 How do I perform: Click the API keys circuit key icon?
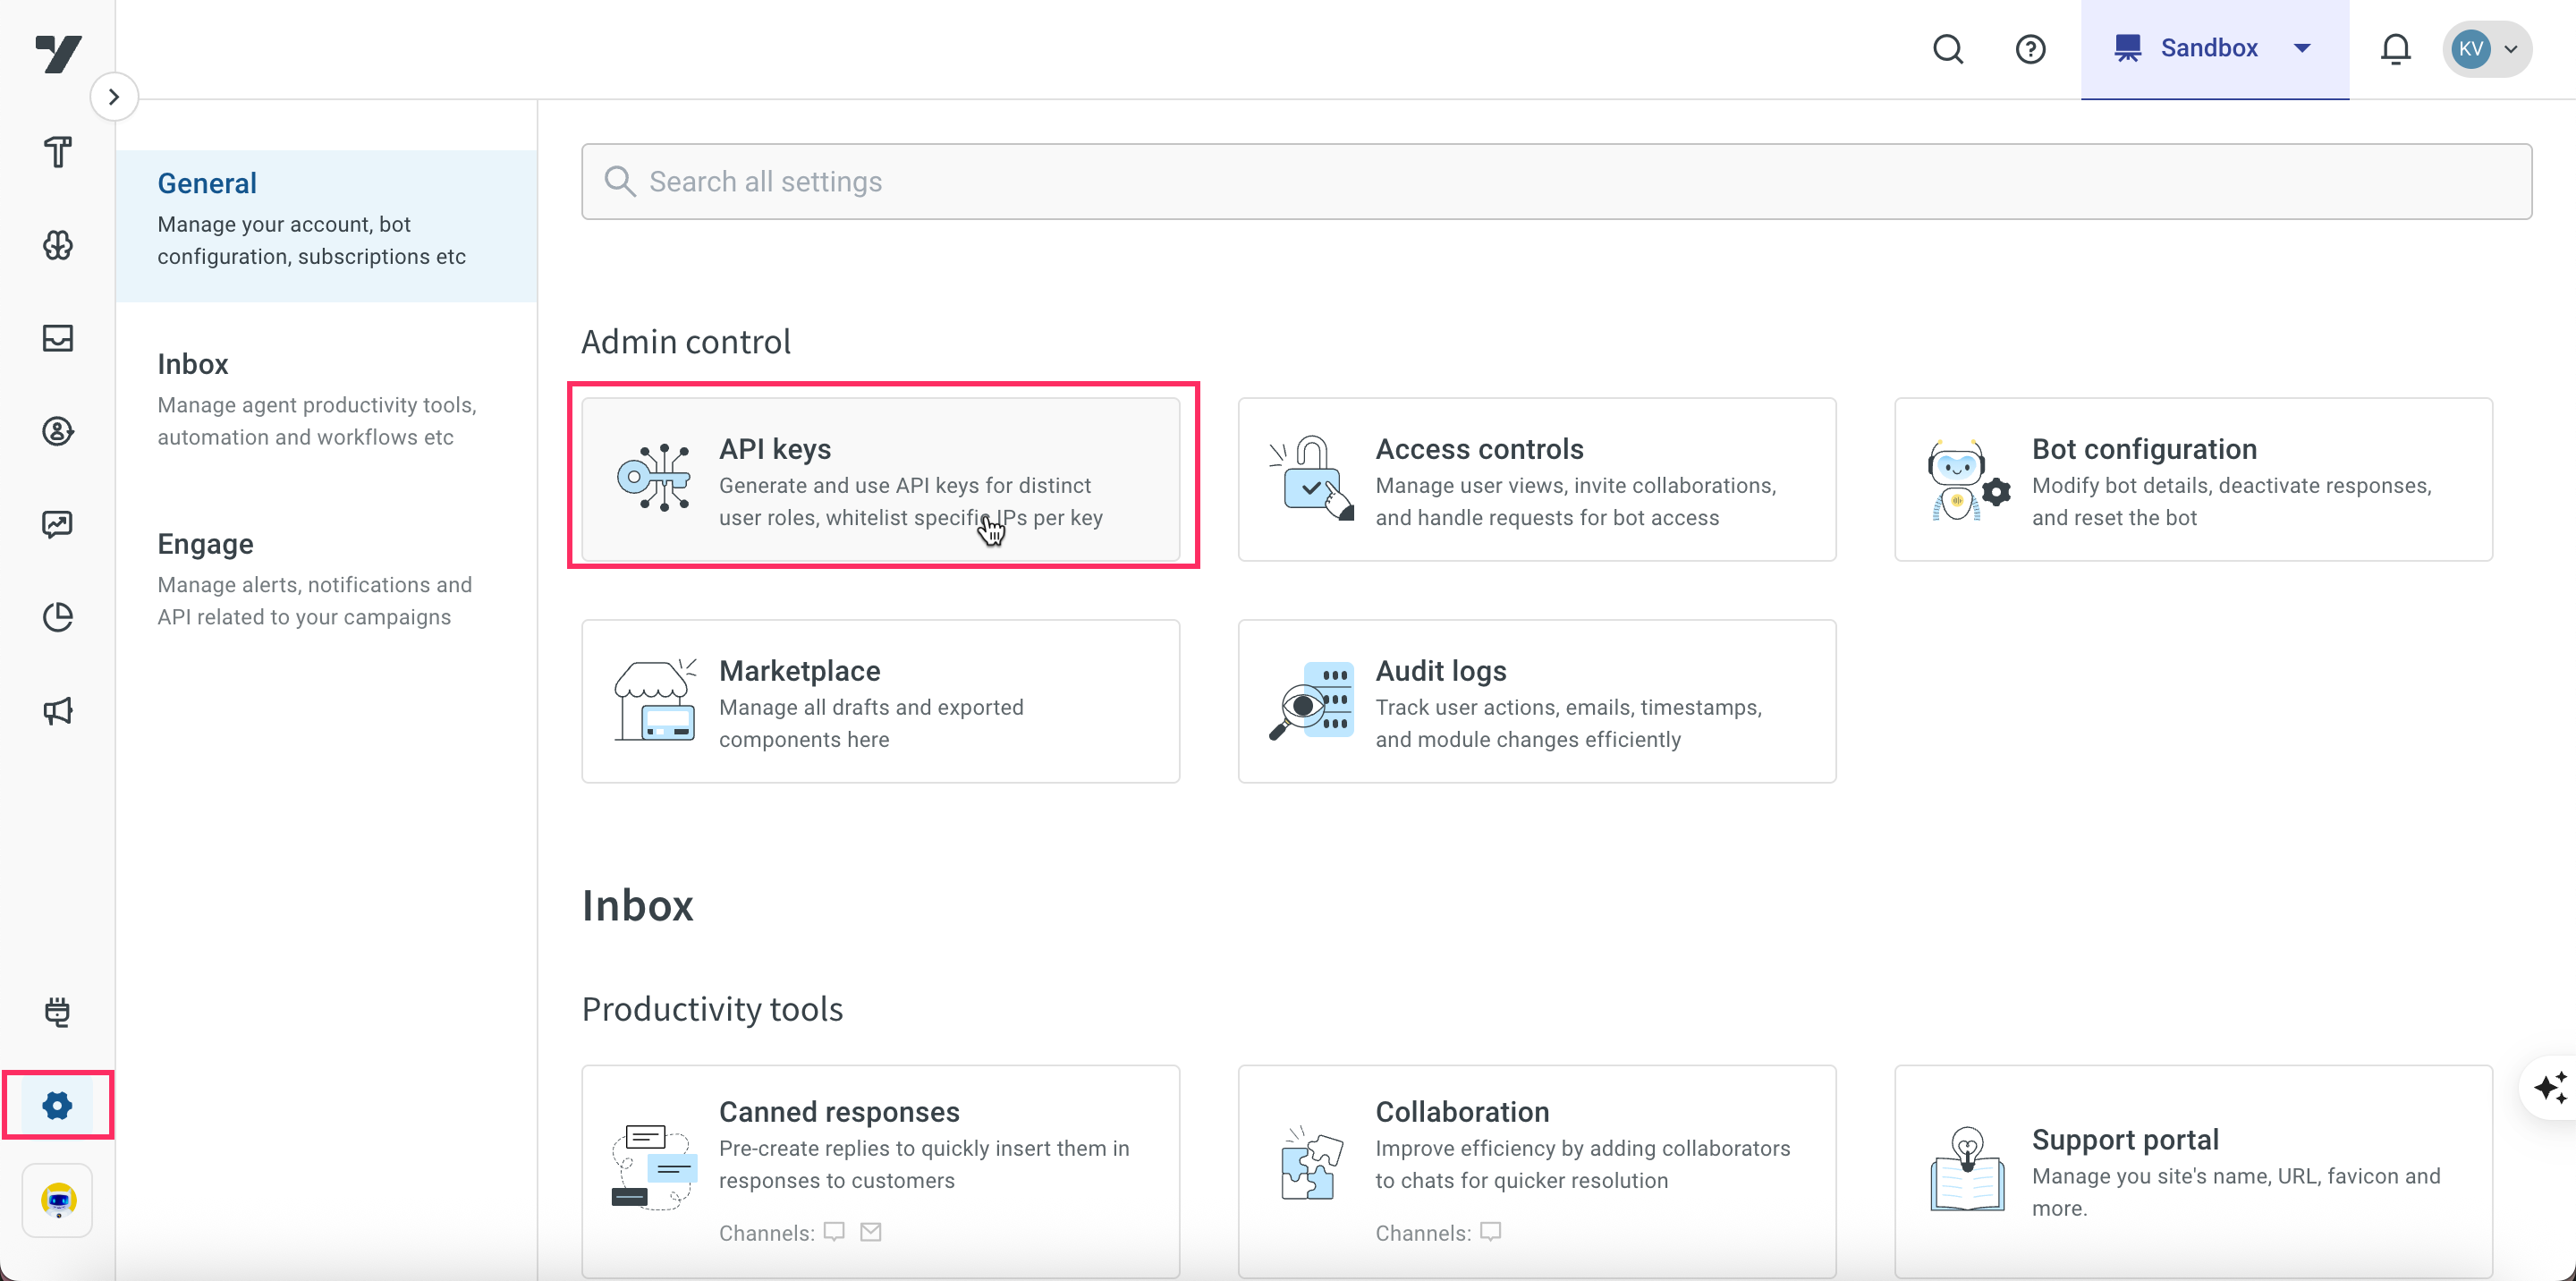654,478
